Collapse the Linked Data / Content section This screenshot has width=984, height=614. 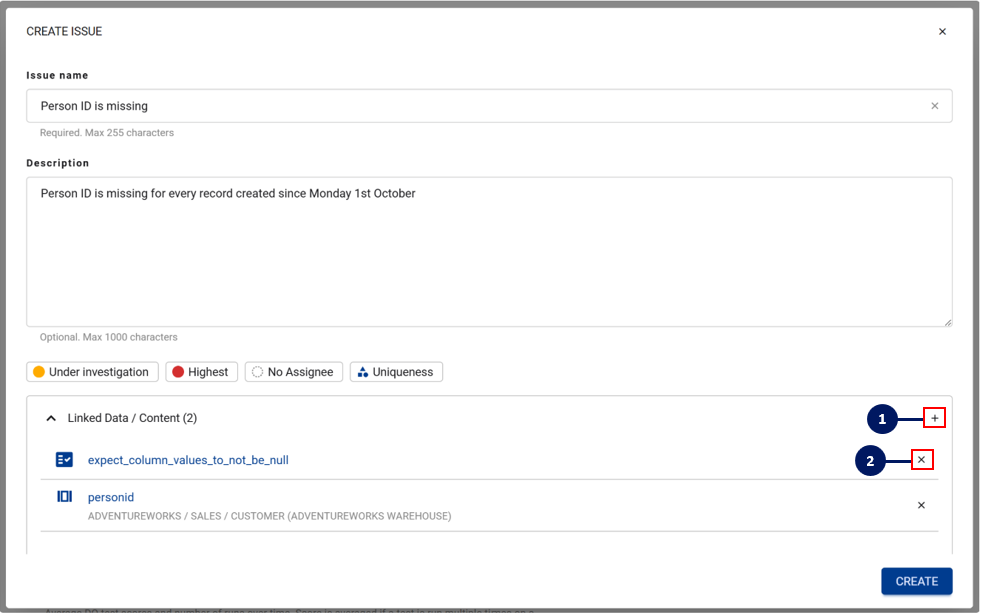[51, 418]
